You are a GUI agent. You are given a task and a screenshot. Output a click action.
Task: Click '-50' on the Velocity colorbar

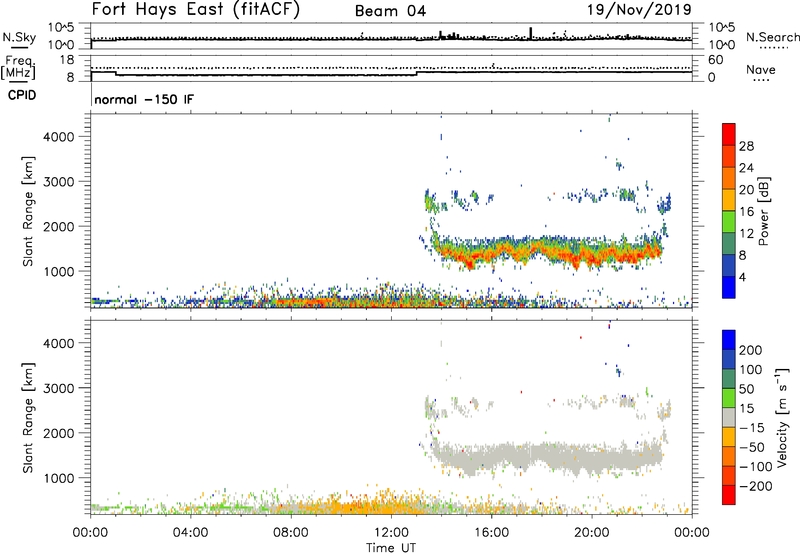[752, 447]
